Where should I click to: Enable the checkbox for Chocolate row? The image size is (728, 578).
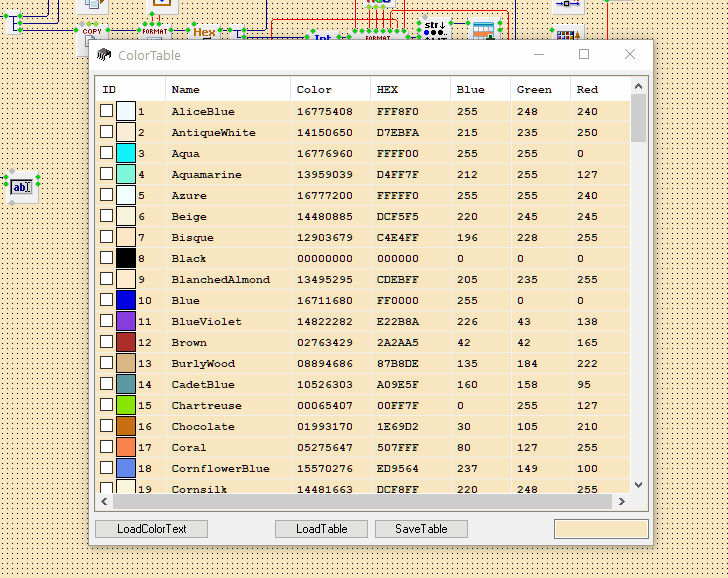pos(107,426)
